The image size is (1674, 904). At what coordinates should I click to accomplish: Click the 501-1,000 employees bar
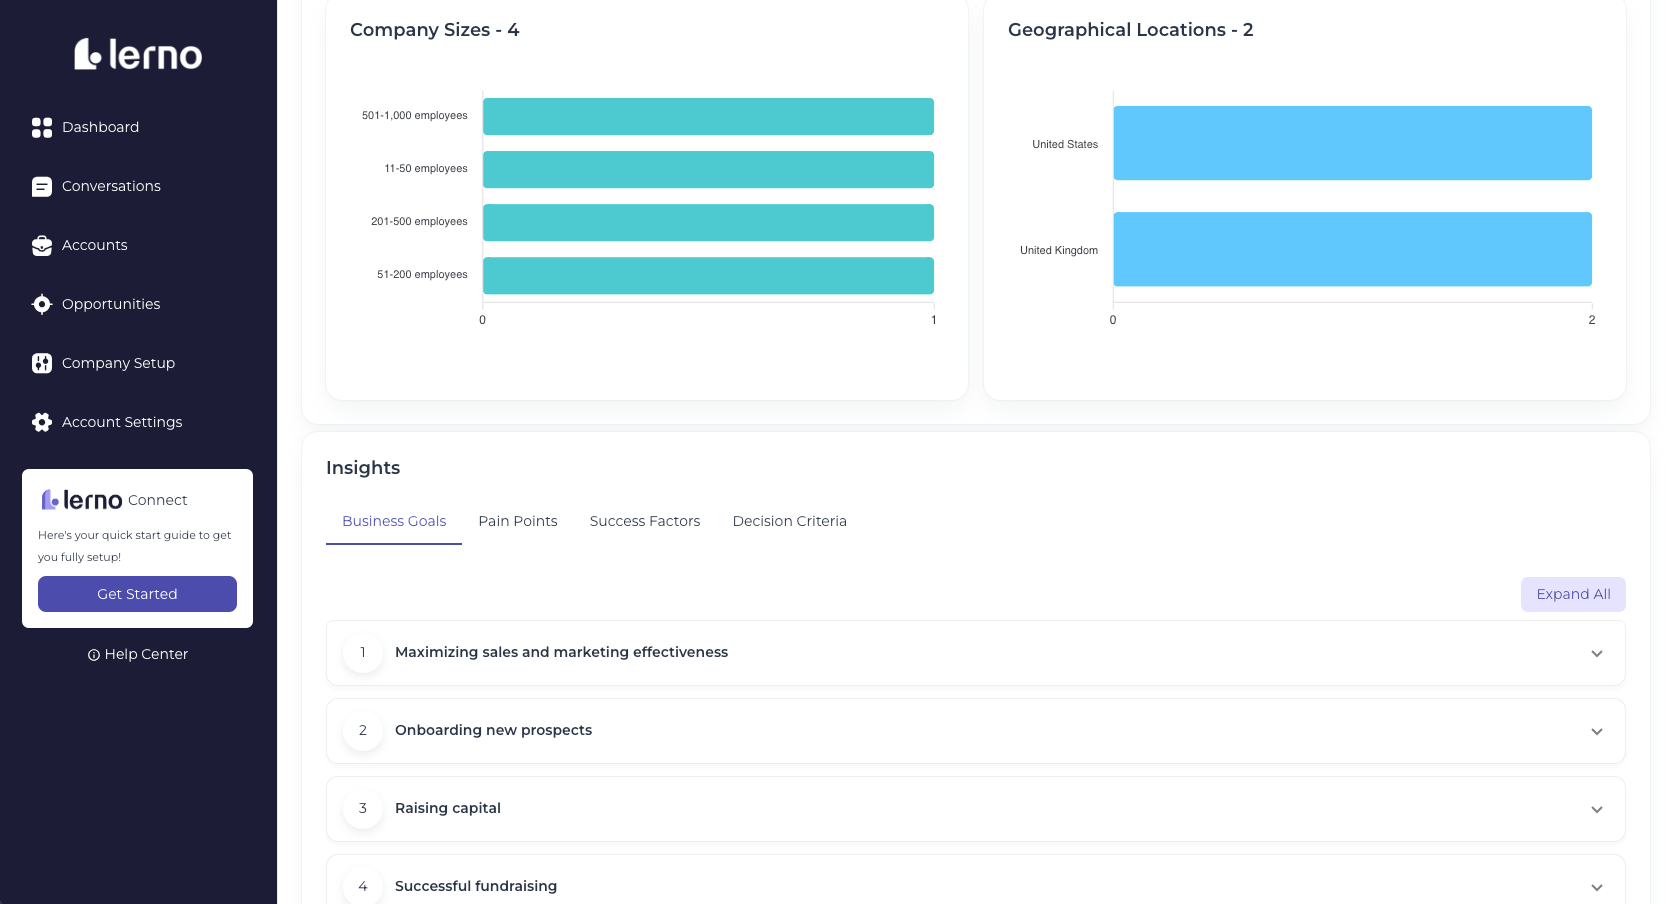coord(708,116)
